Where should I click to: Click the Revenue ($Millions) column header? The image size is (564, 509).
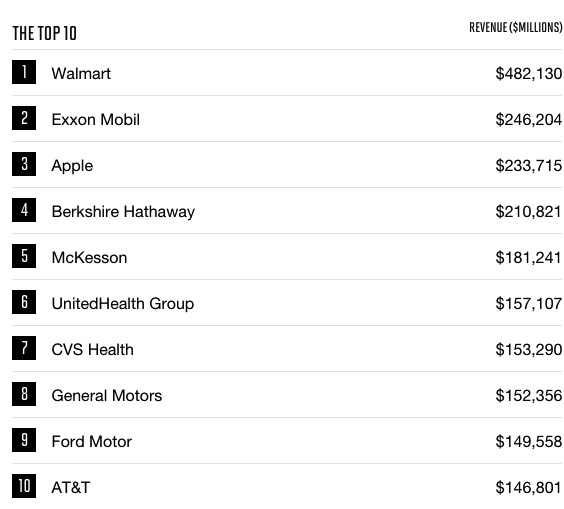[515, 28]
